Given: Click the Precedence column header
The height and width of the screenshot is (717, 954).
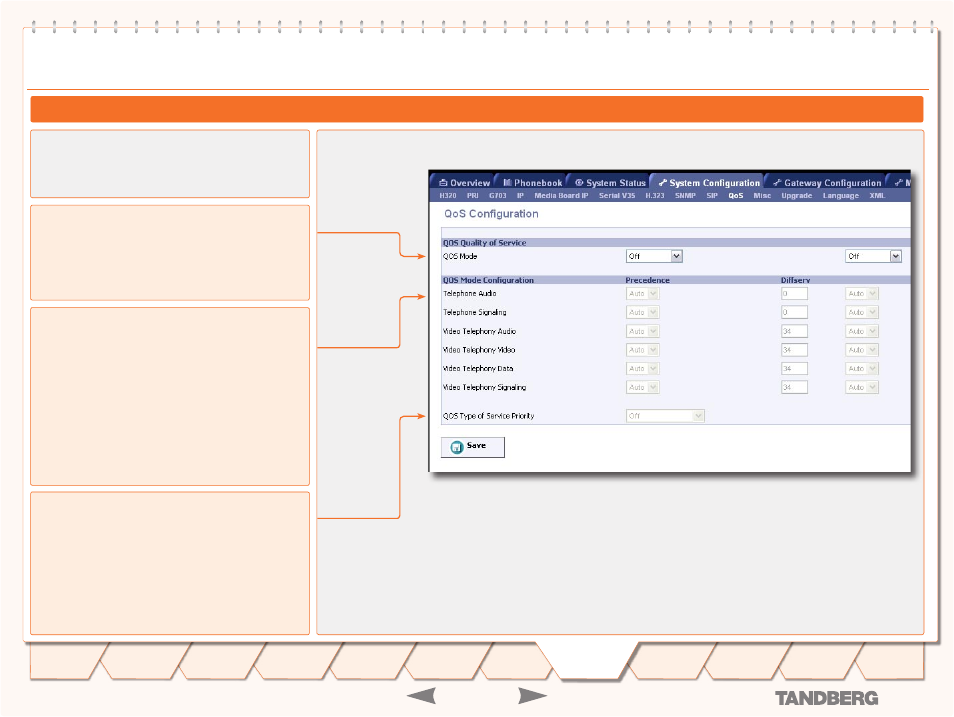Looking at the screenshot, I should [647, 280].
